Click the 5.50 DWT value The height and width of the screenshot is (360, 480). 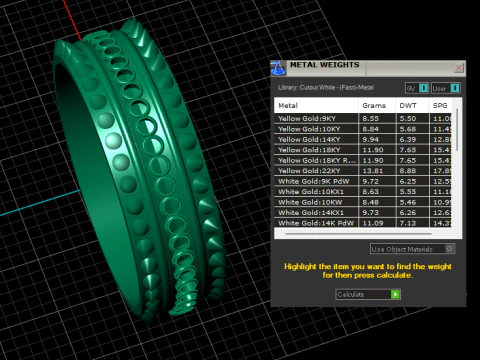tap(408, 118)
